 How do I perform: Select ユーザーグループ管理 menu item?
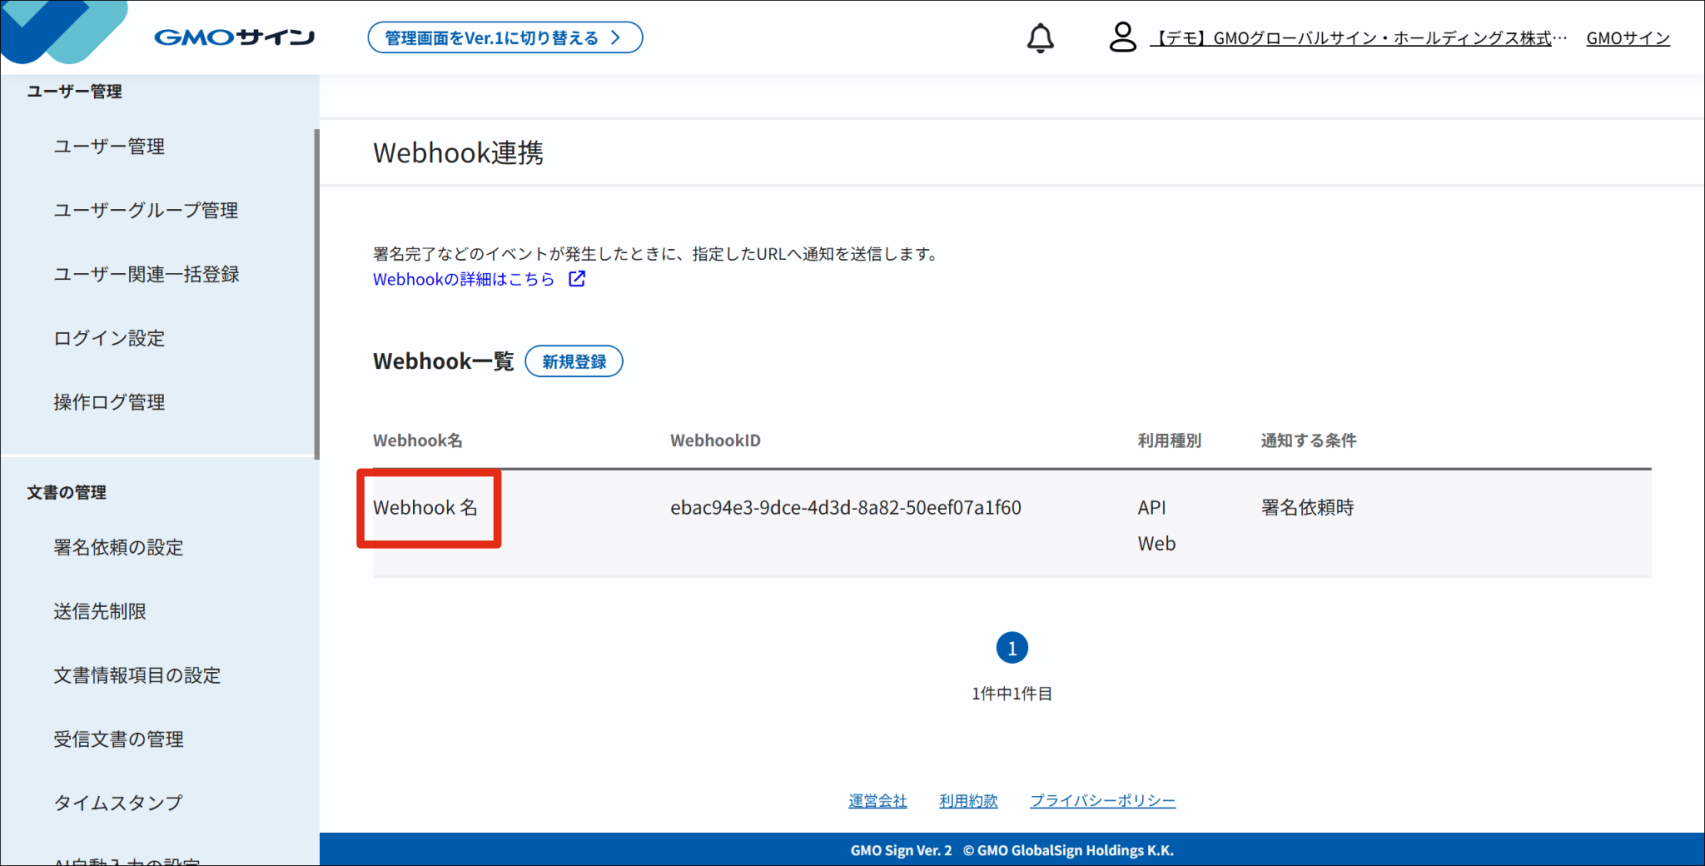[146, 210]
